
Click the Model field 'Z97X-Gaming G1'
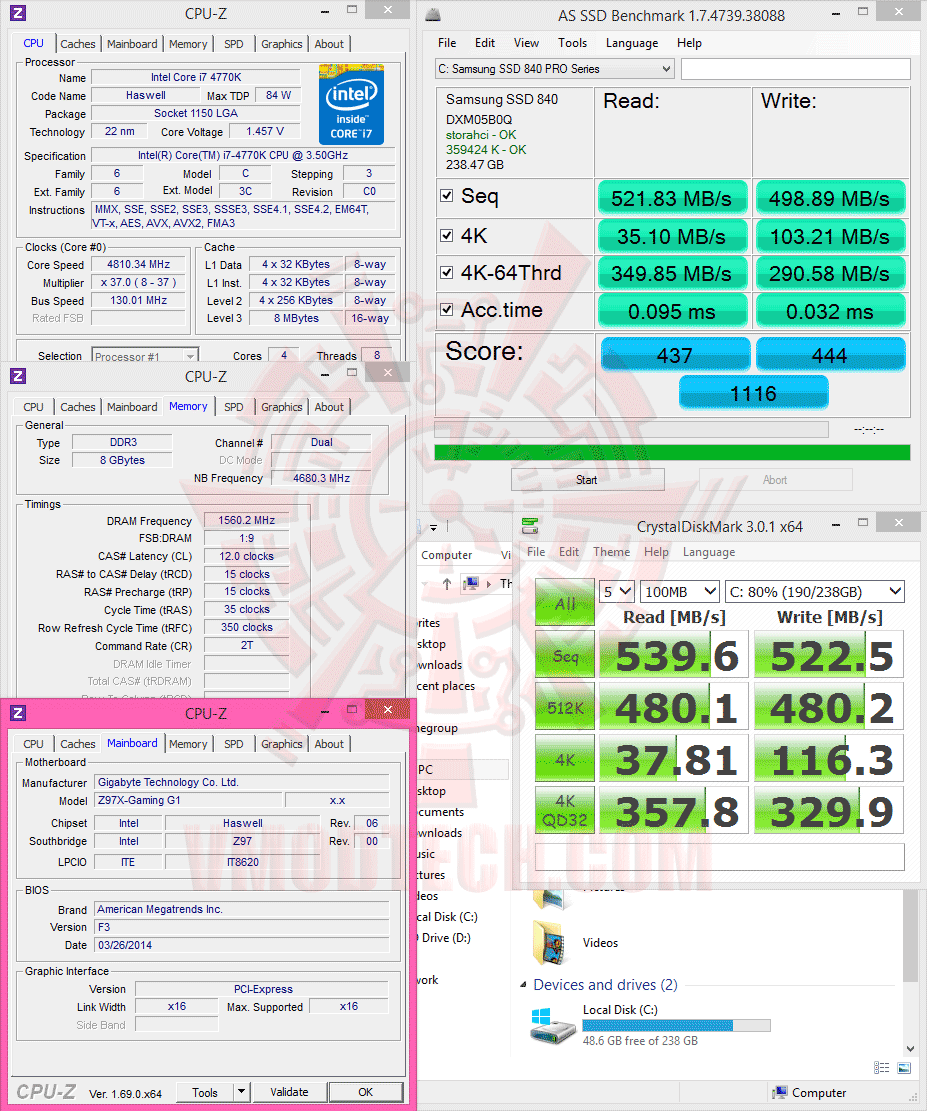tap(187, 800)
